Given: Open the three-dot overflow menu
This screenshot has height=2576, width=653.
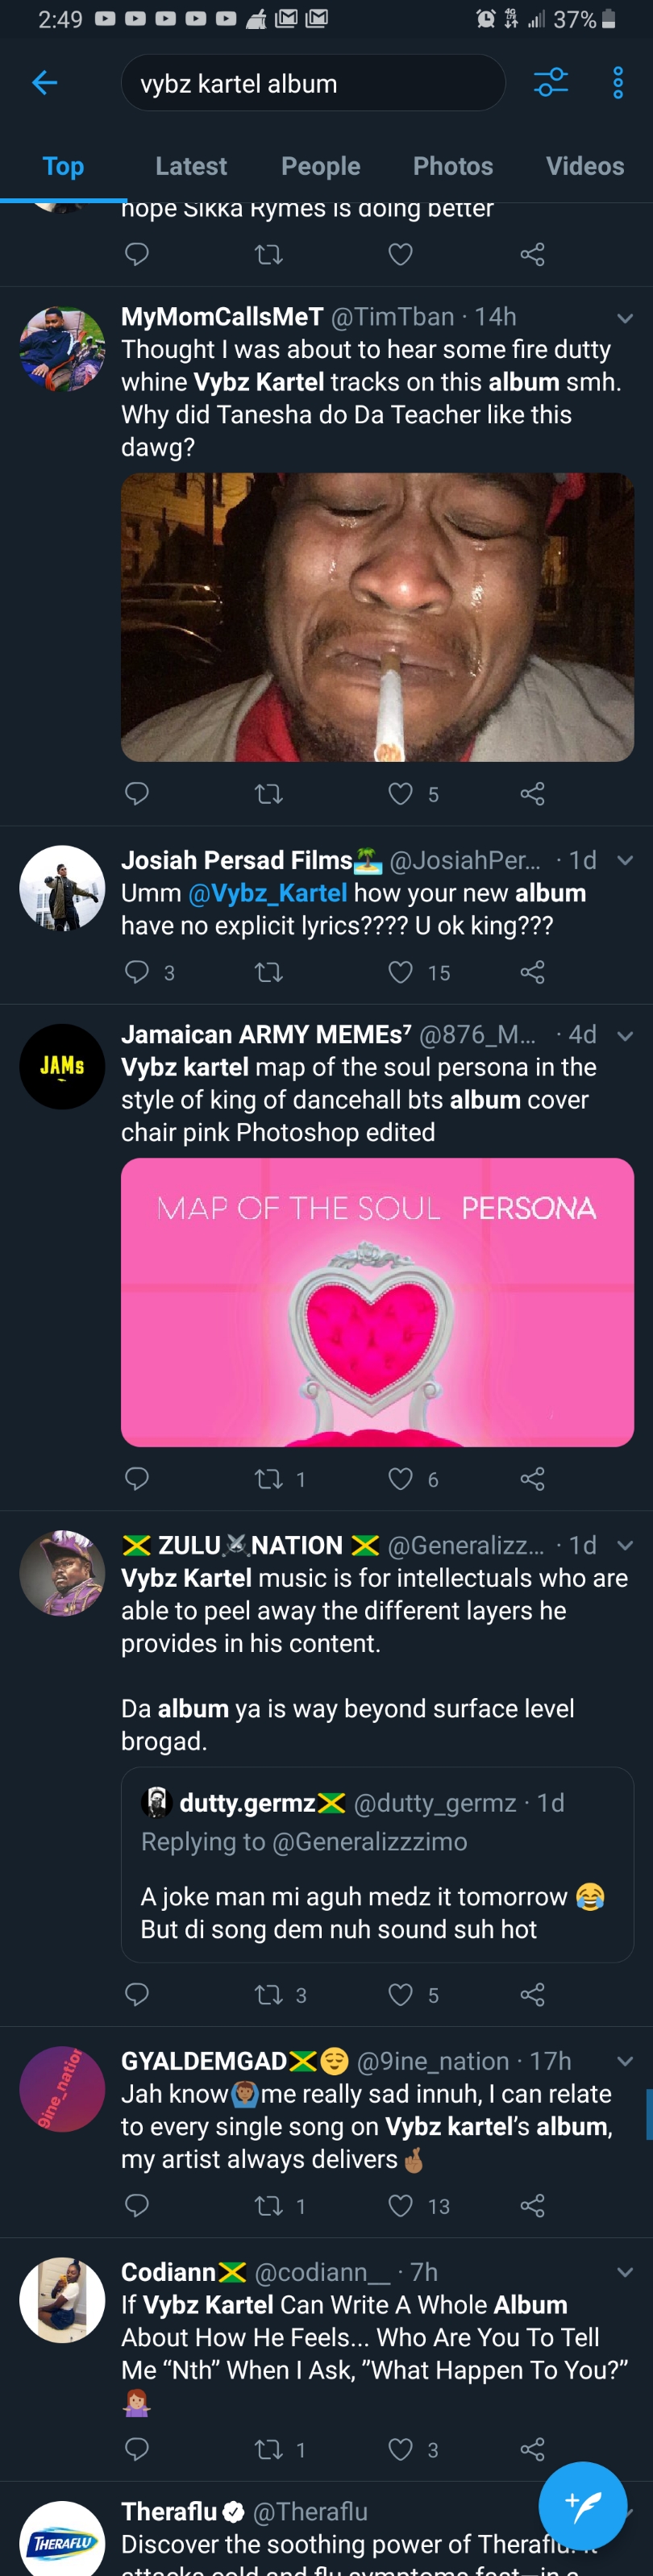Looking at the screenshot, I should point(618,83).
